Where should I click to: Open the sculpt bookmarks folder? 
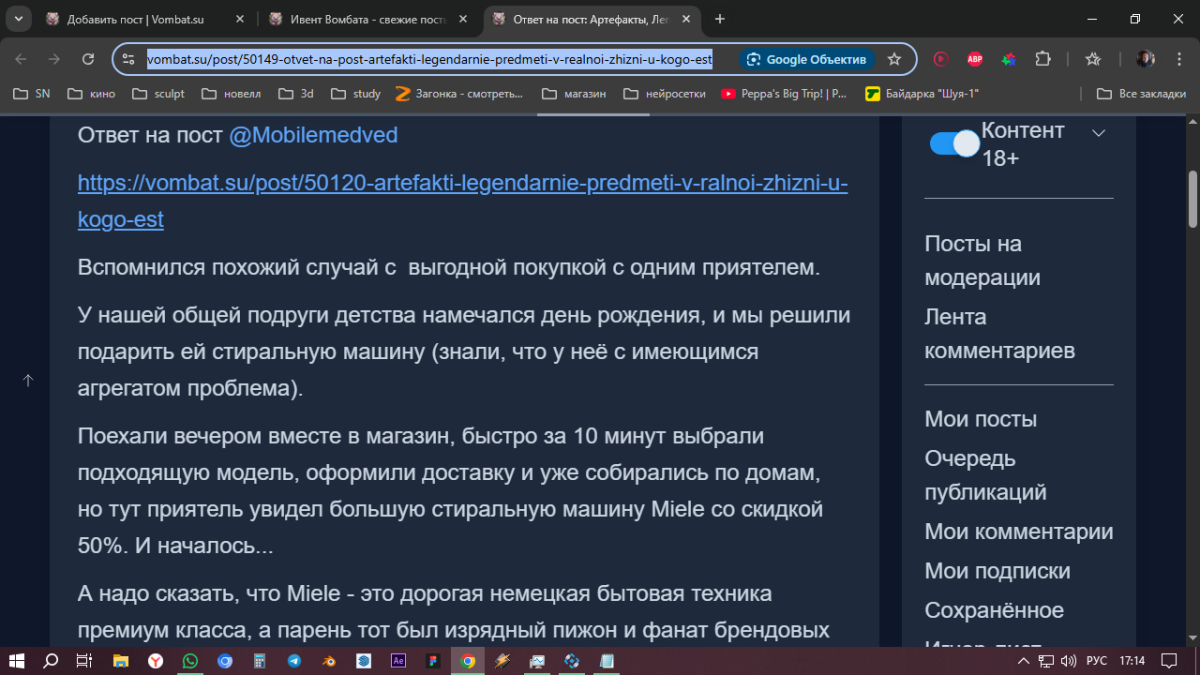click(x=158, y=94)
